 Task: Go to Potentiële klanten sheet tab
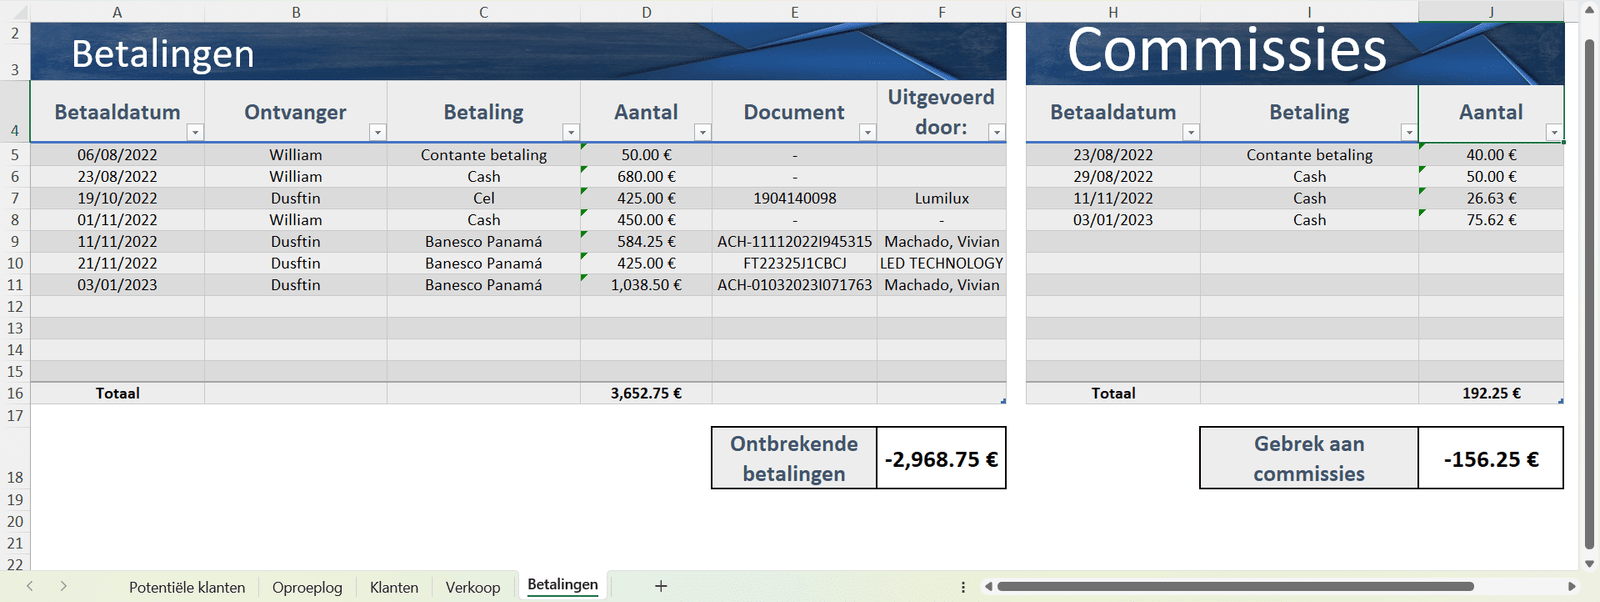coord(187,587)
